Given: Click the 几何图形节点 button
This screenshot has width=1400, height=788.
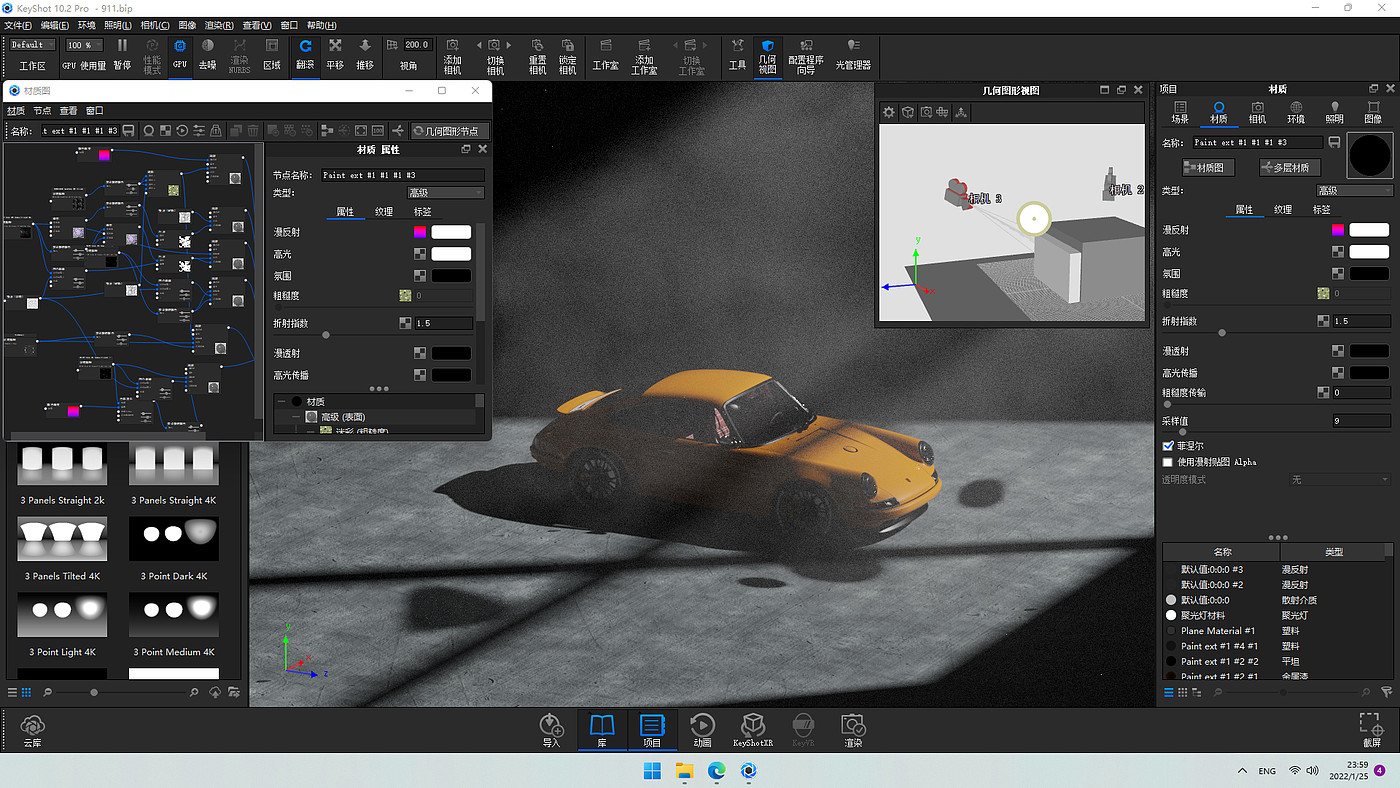Looking at the screenshot, I should pos(449,130).
